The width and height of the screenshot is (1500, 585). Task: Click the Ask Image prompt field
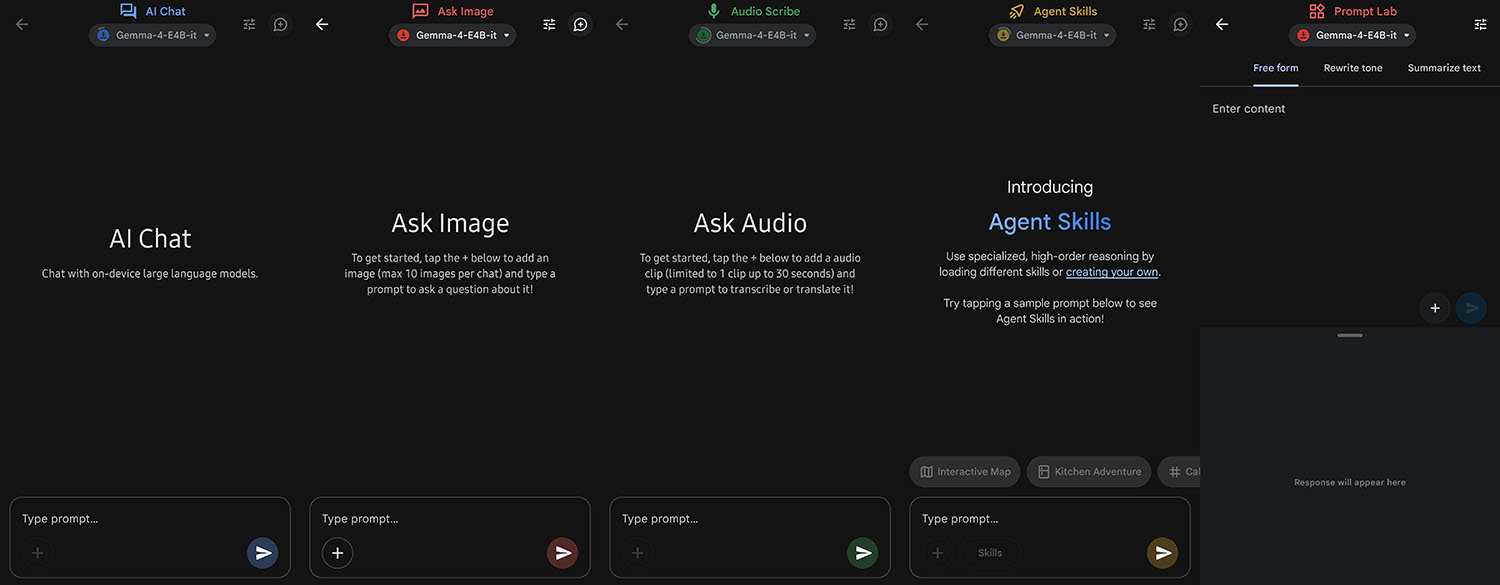click(x=450, y=519)
